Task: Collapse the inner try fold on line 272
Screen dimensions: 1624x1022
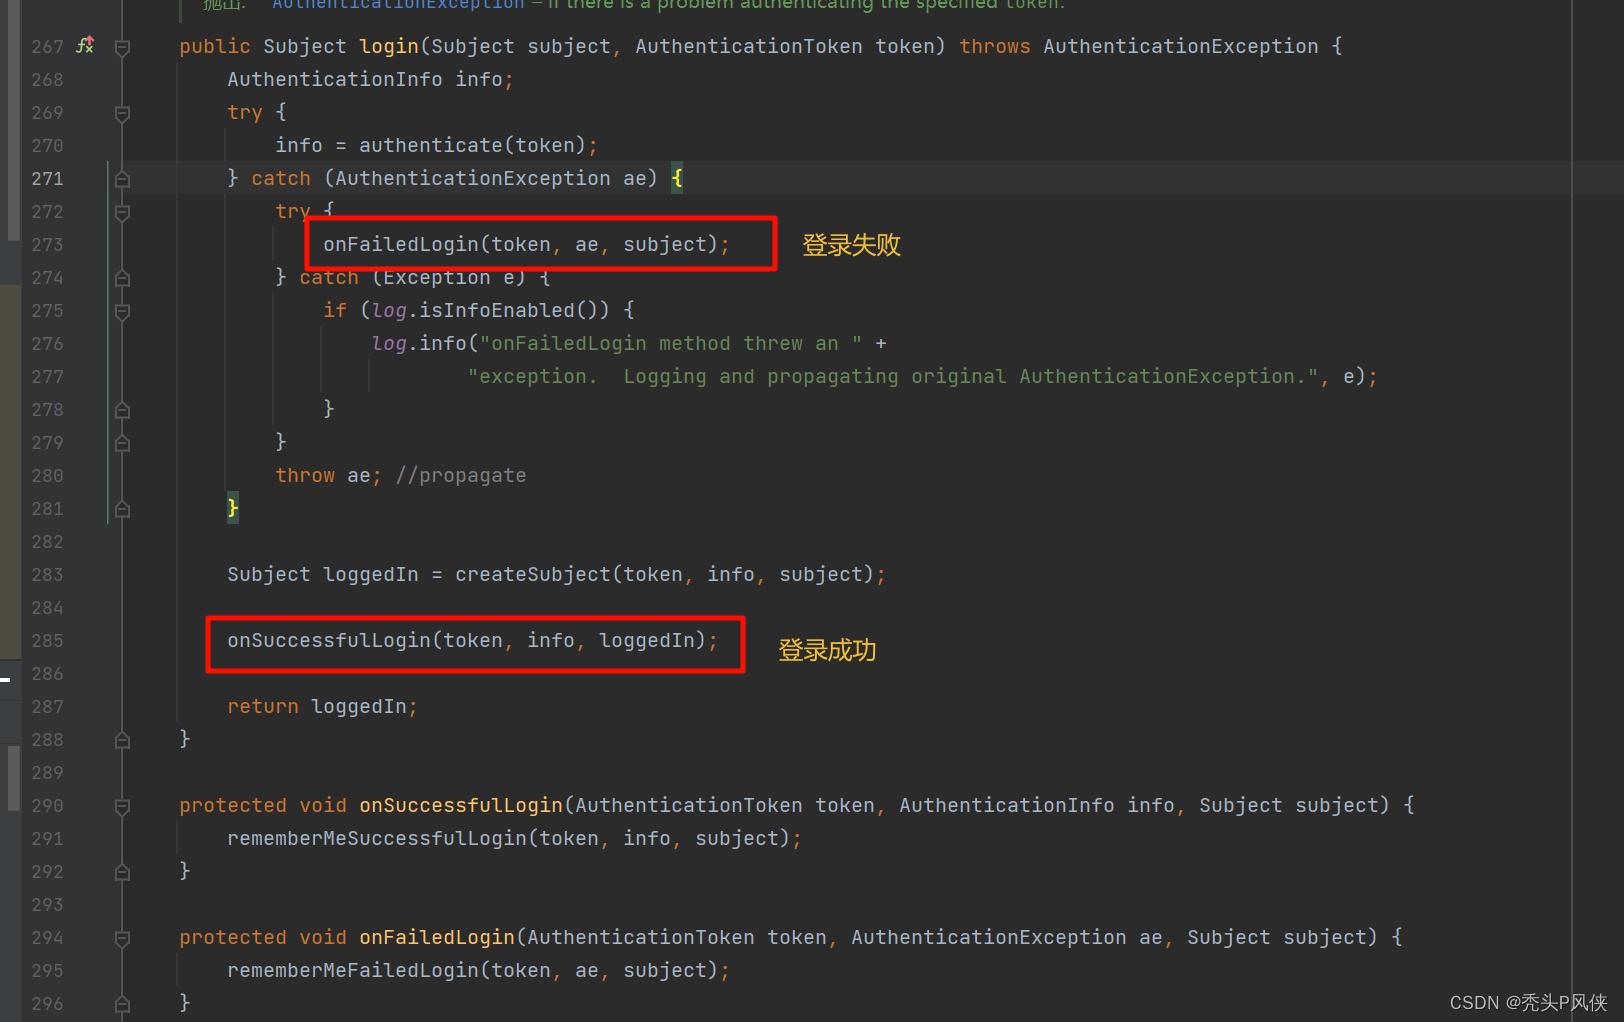Action: tap(122, 212)
